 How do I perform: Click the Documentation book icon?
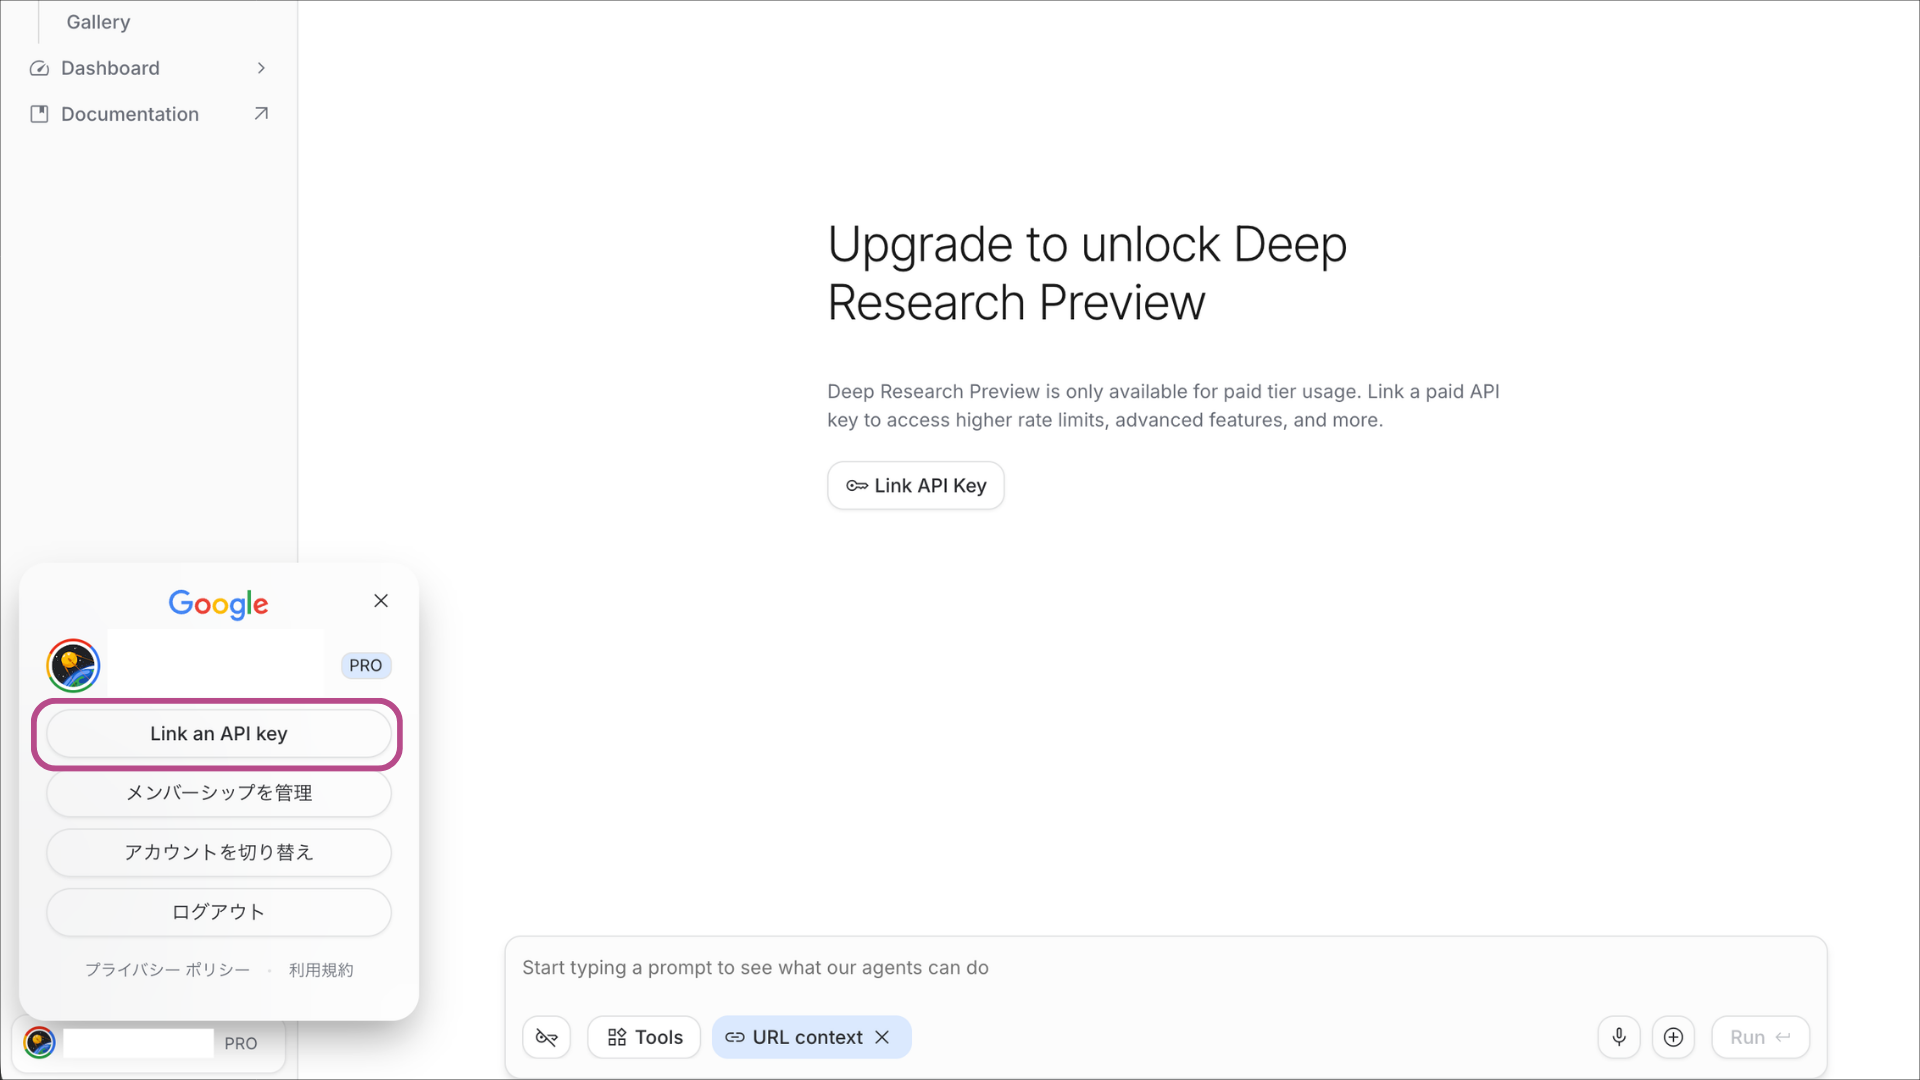point(39,114)
